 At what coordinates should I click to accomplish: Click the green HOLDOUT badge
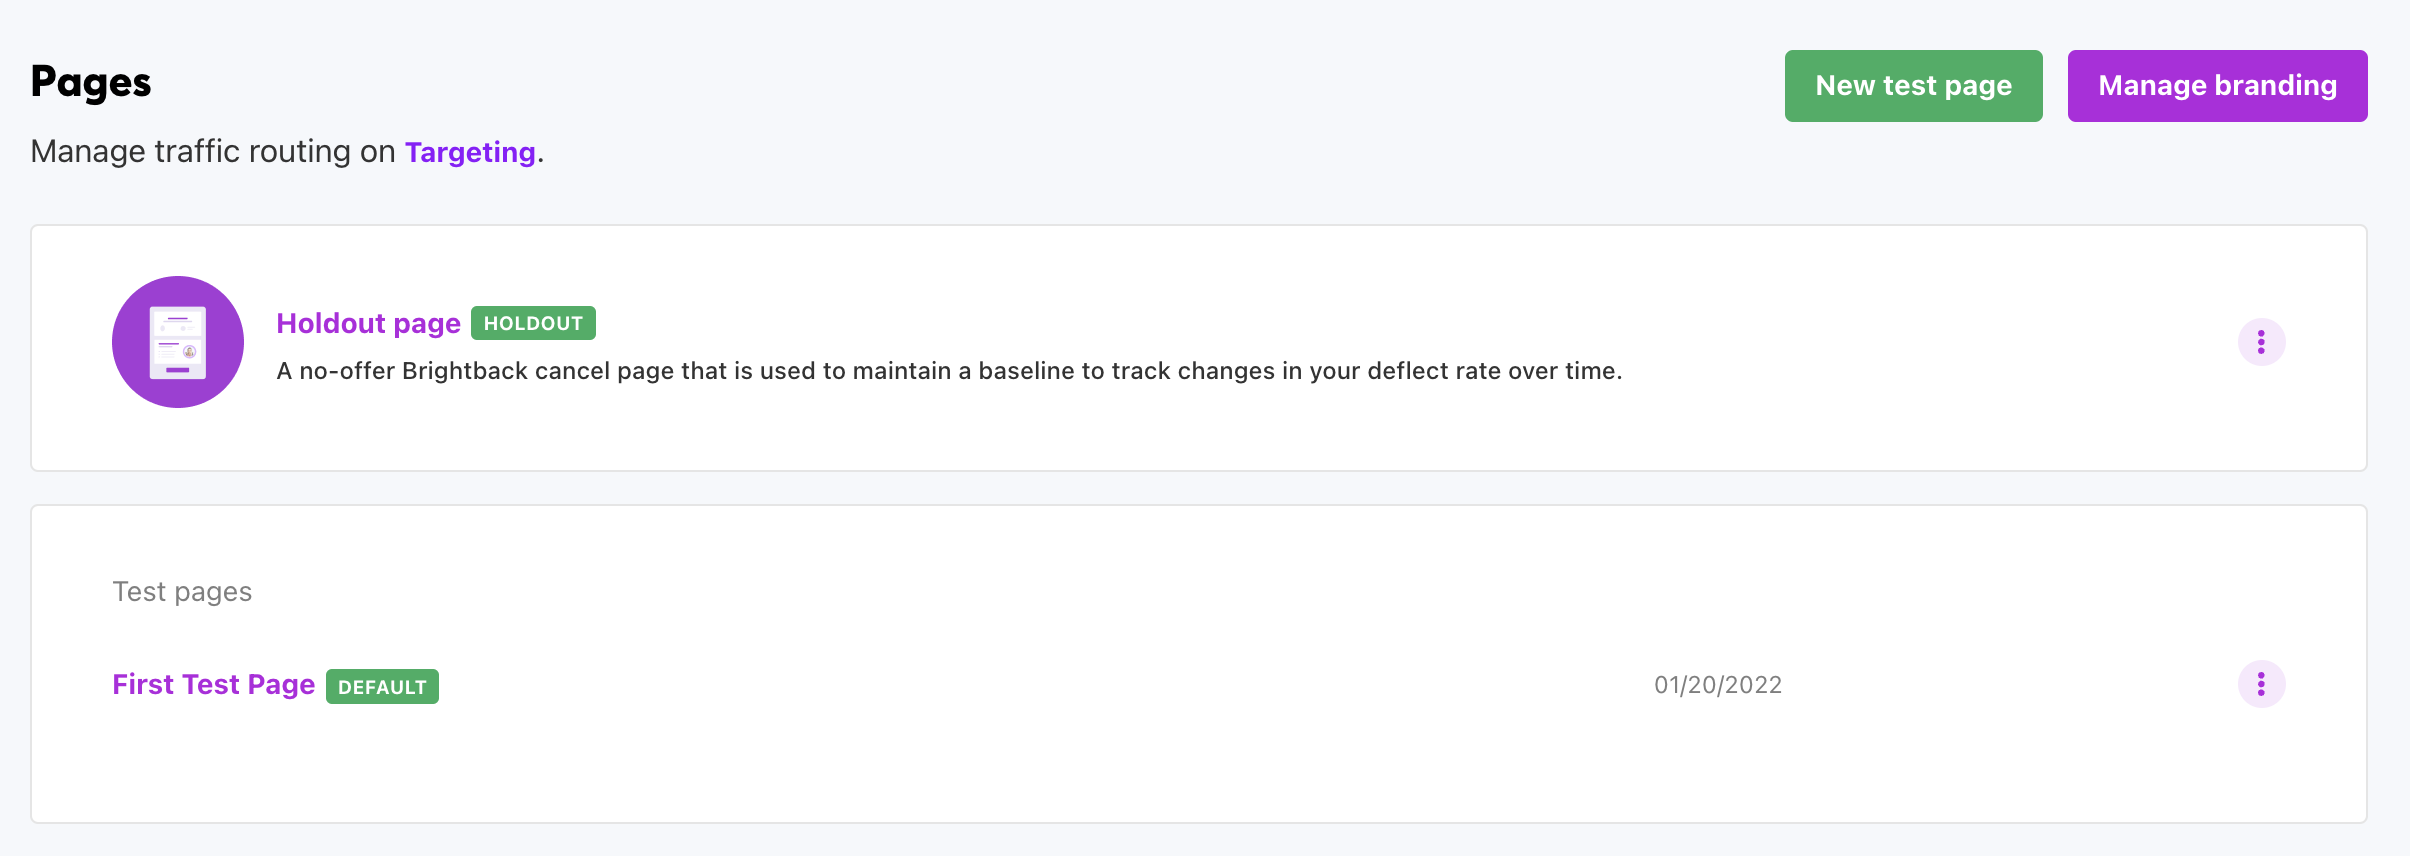533,323
